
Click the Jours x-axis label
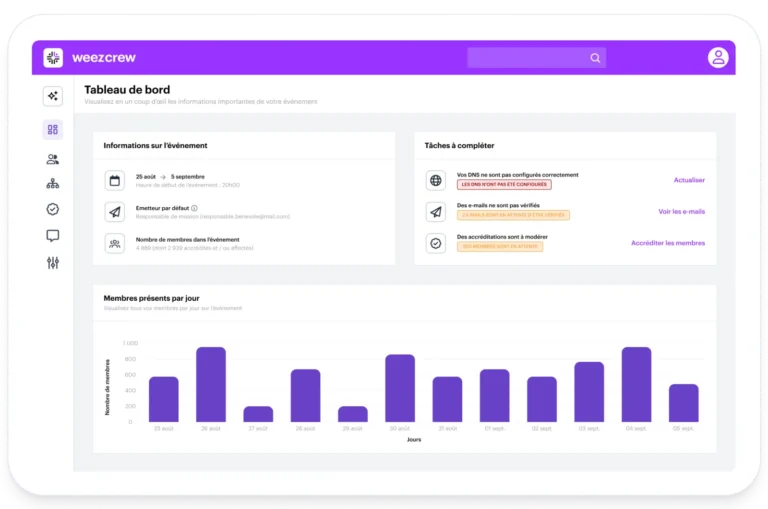pos(414,439)
